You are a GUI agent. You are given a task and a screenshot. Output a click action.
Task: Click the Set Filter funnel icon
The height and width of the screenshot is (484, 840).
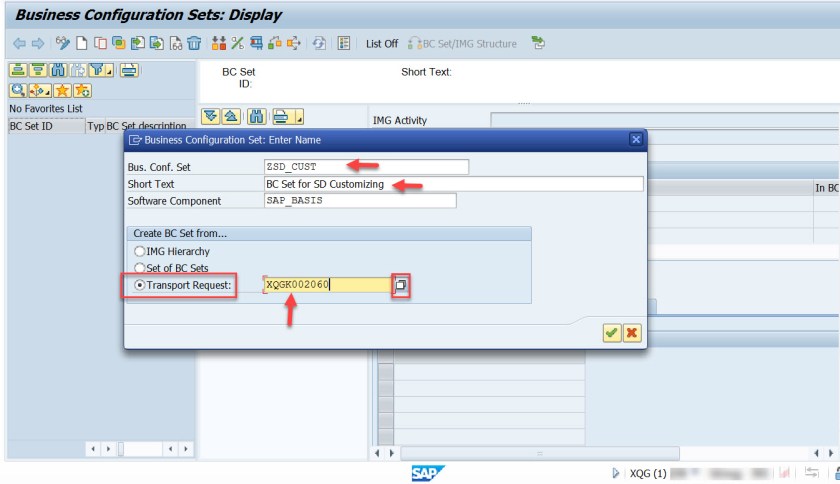click(97, 70)
